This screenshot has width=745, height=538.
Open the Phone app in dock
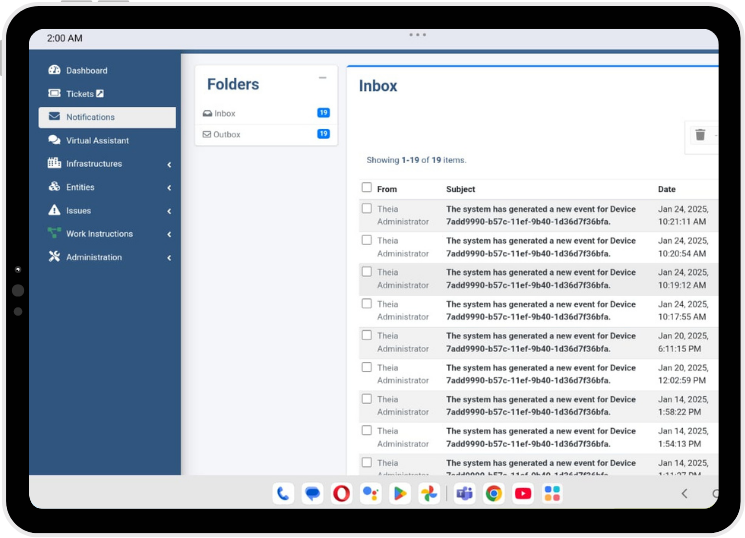click(283, 494)
